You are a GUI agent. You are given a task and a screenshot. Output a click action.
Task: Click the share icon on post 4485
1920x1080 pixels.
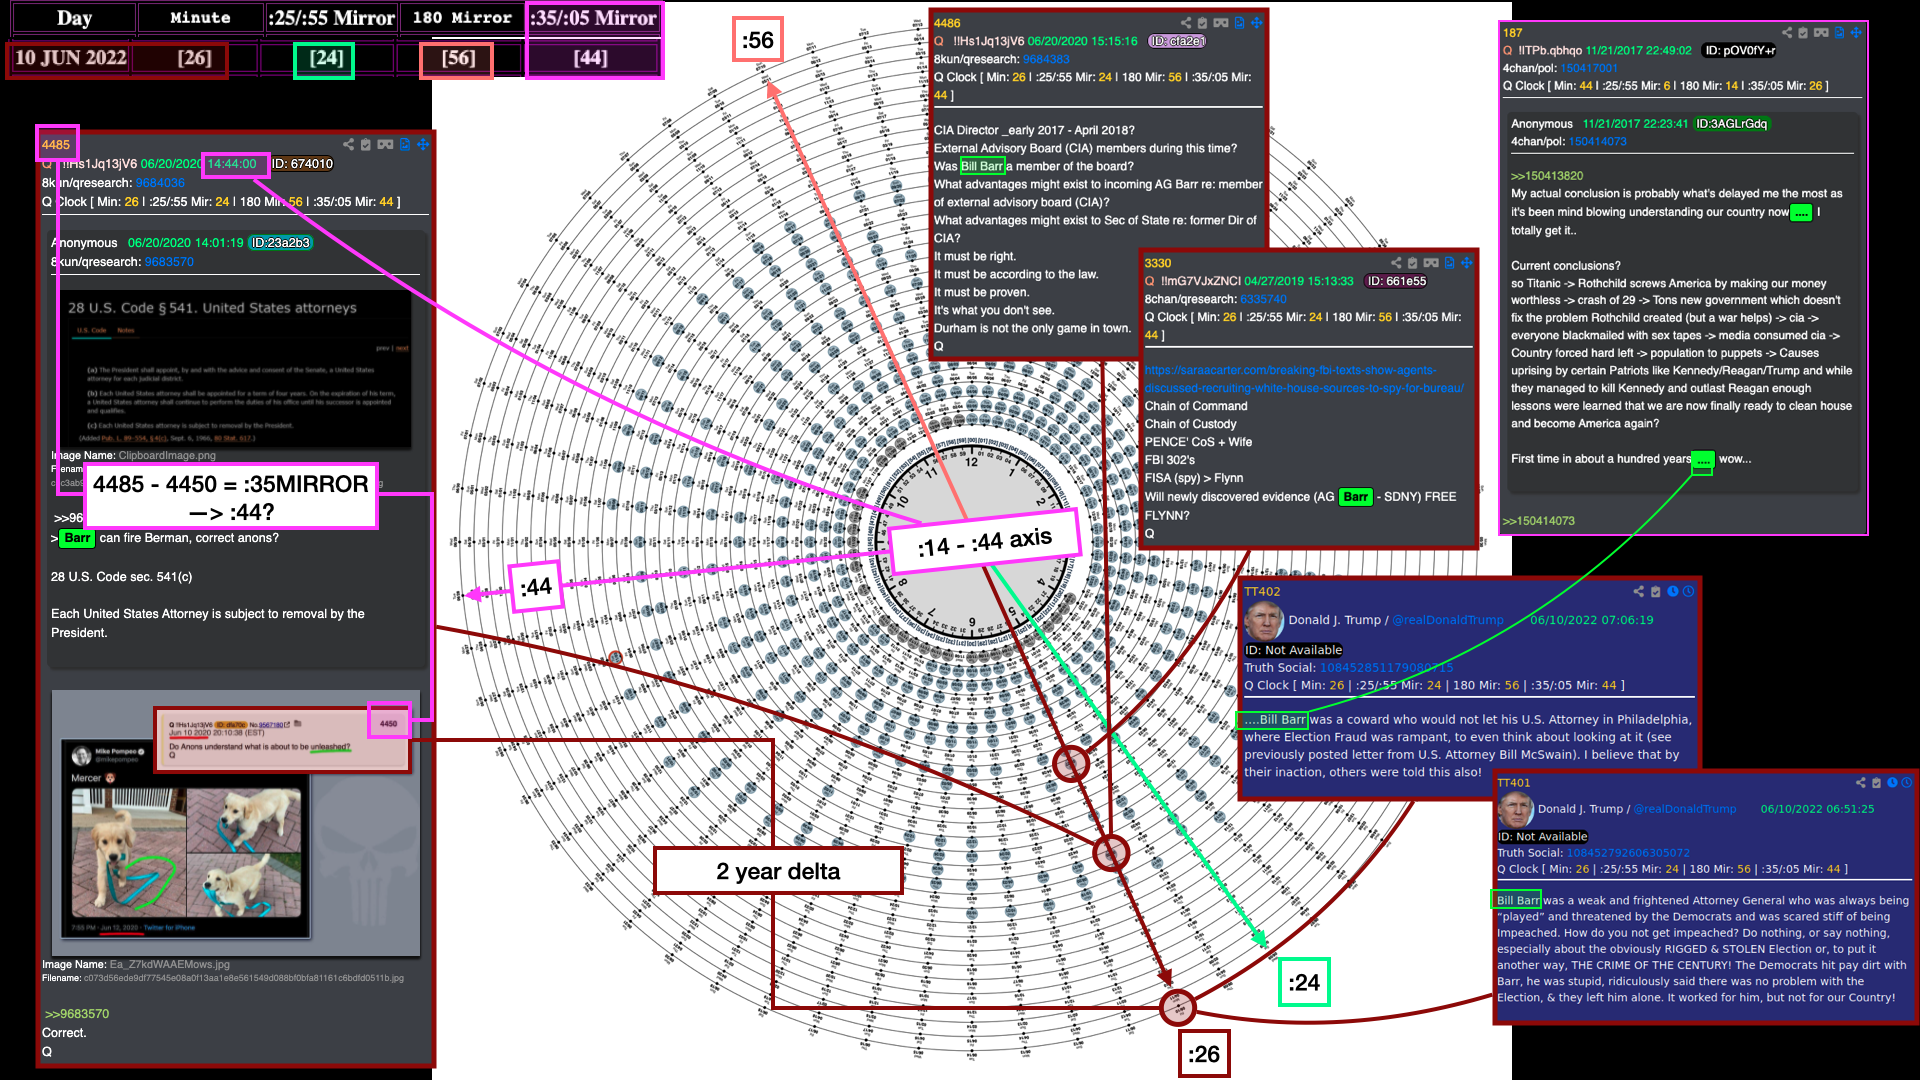(x=348, y=145)
